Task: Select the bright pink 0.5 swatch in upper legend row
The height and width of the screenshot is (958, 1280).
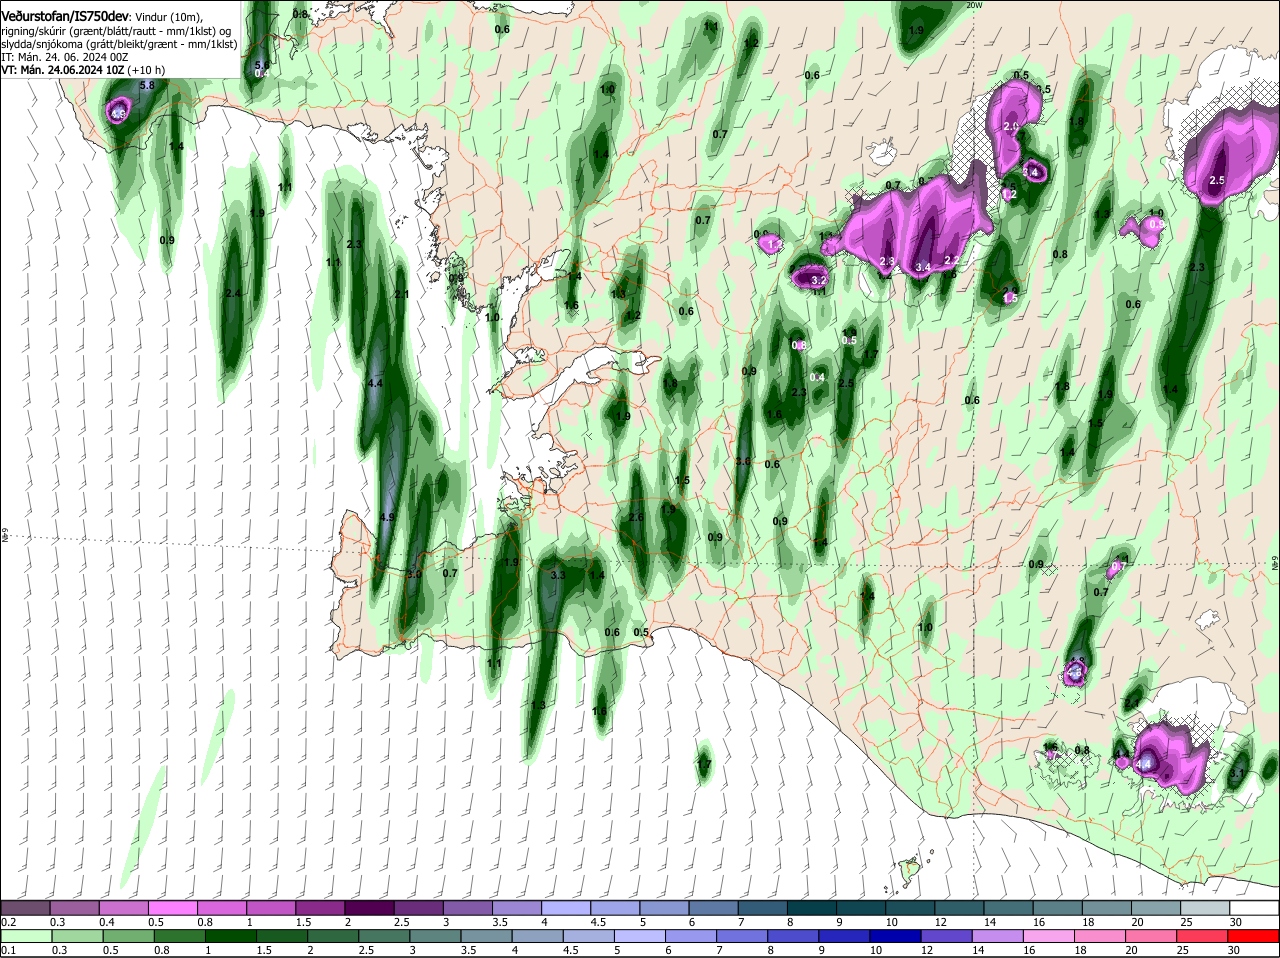Action: [175, 908]
